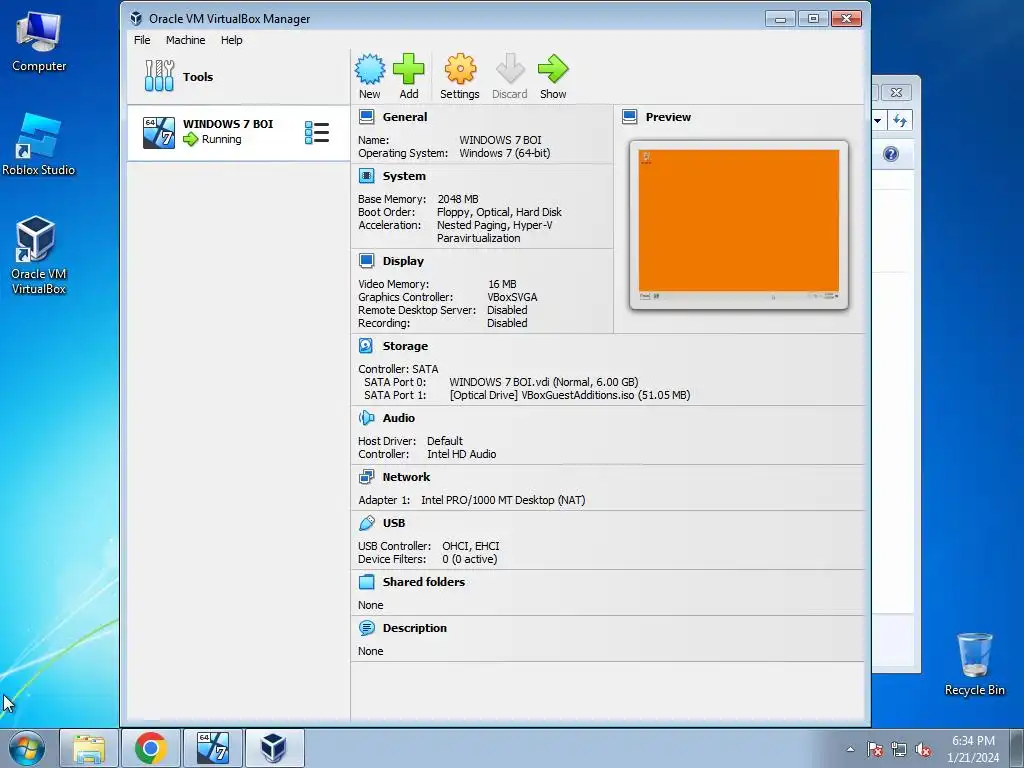Click the network tray icon
Image resolution: width=1024 pixels, height=768 pixels.
tap(899, 749)
